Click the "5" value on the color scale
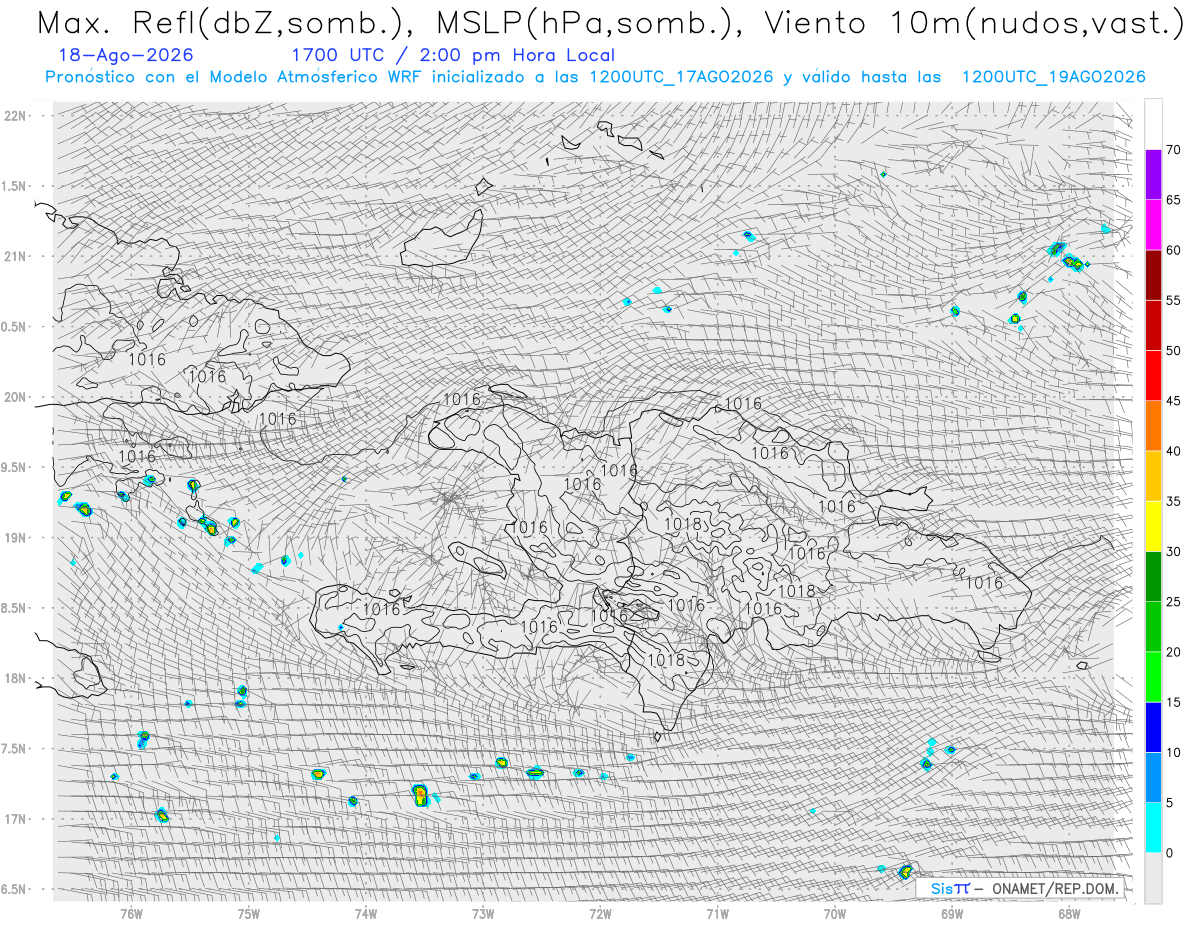The height and width of the screenshot is (927, 1200). point(1169,802)
